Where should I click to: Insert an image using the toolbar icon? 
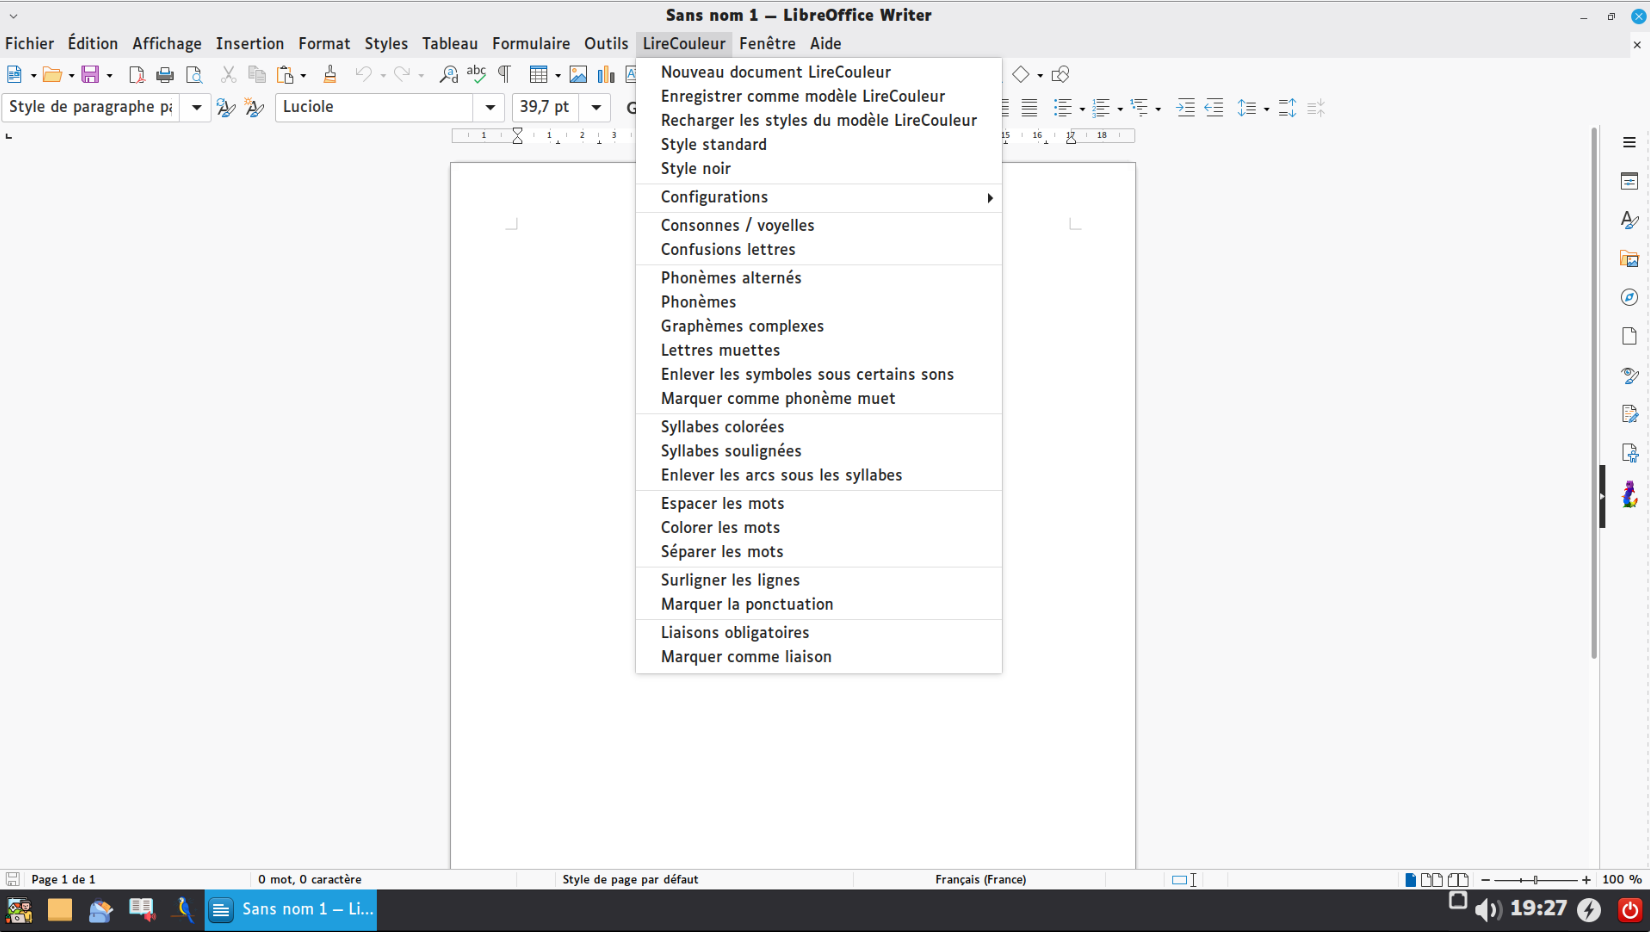(x=578, y=74)
